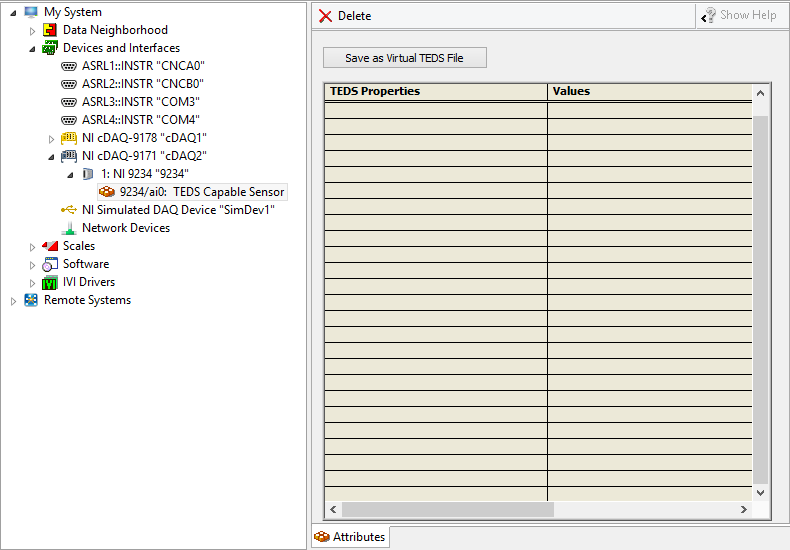Click the table's scroll left arrow
Viewport: 790px width, 550px height.
(x=333, y=510)
